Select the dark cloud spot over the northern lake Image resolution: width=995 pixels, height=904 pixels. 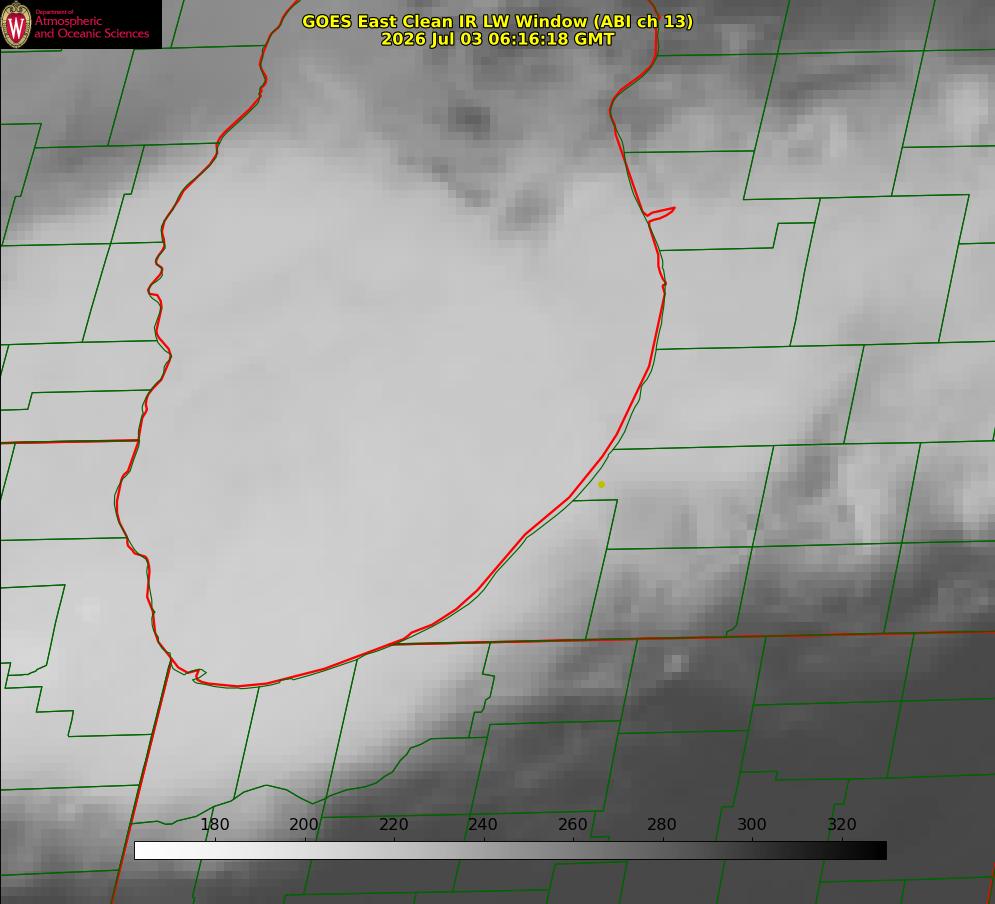point(469,118)
